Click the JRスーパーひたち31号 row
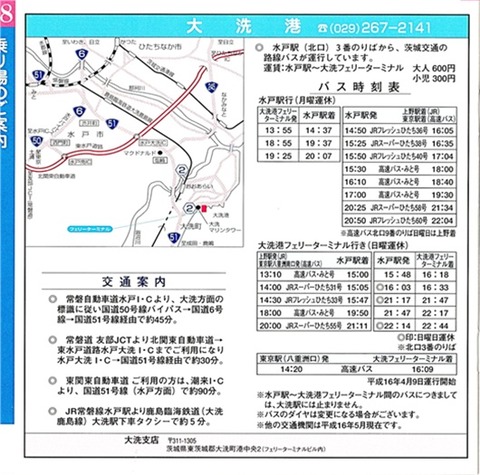 pyautogui.click(x=314, y=287)
